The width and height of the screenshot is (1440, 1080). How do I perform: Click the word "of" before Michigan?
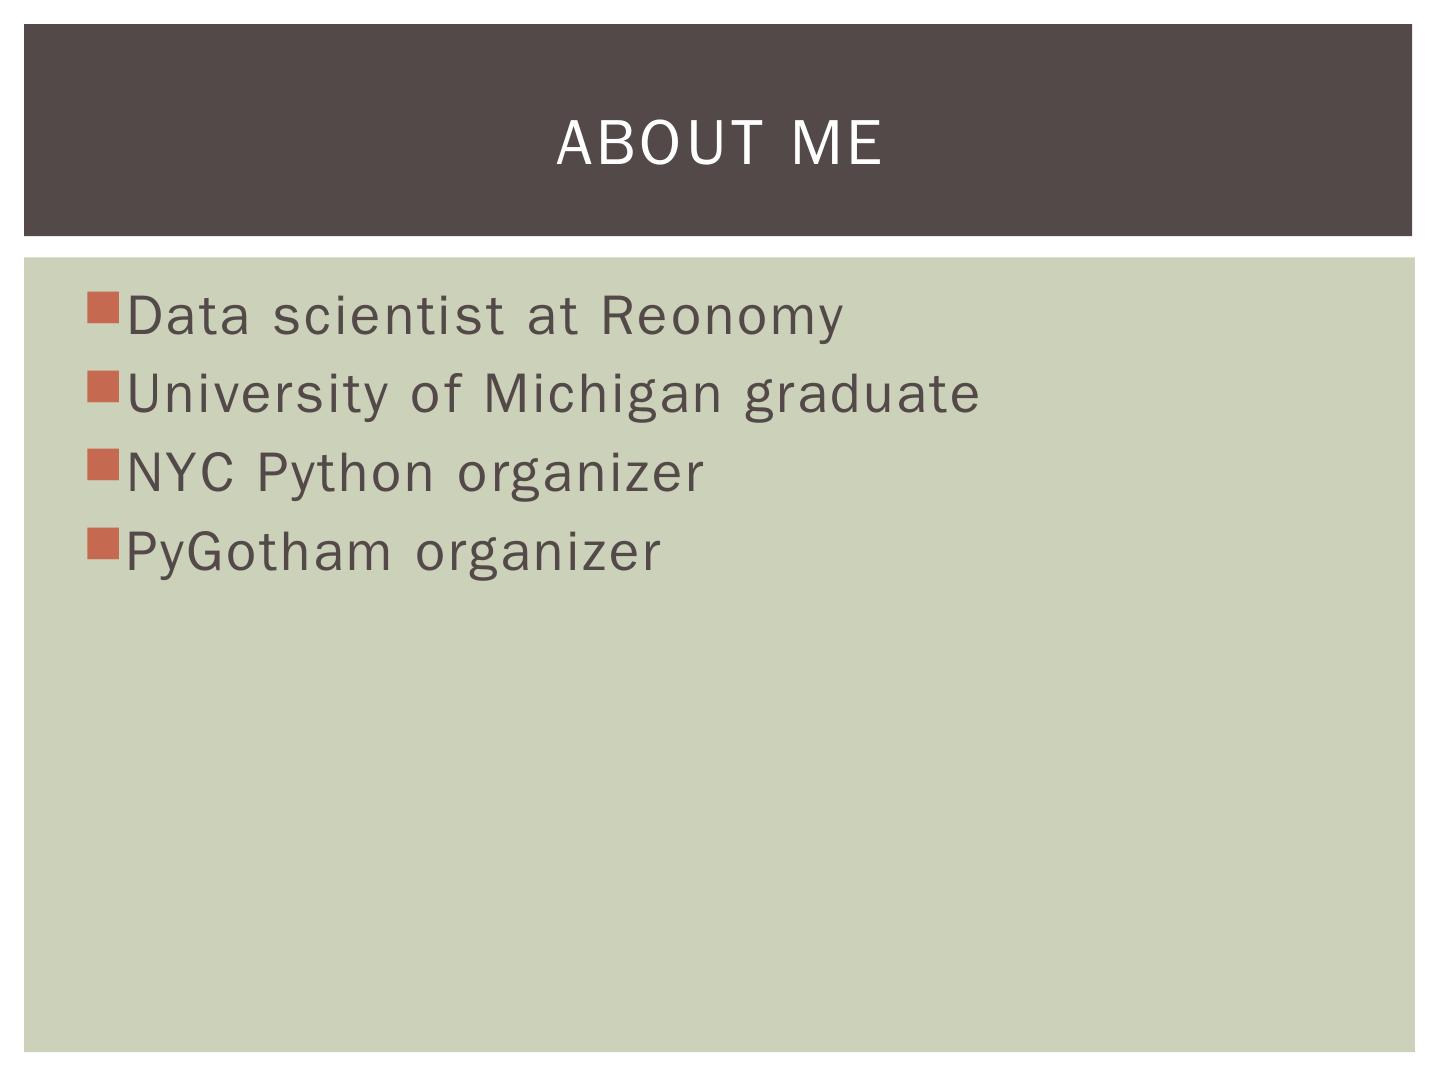pos(436,395)
